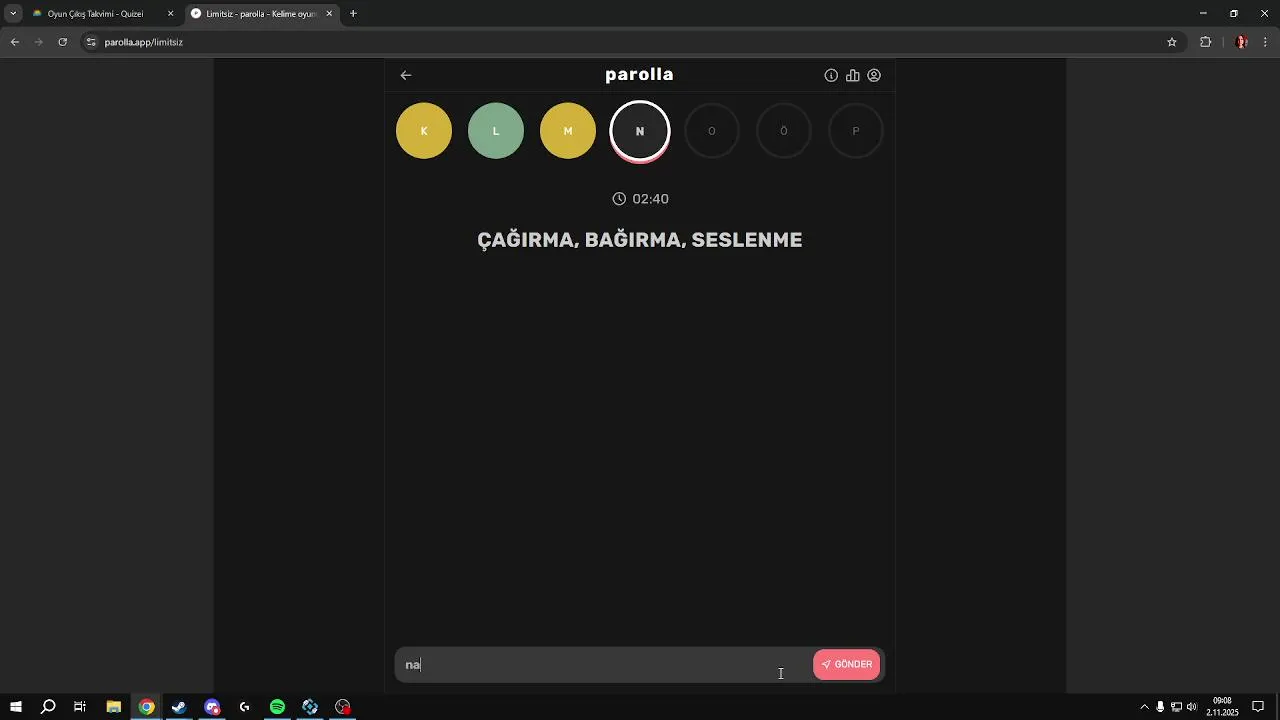
Task: Open Windows taskbar search
Action: pos(48,707)
